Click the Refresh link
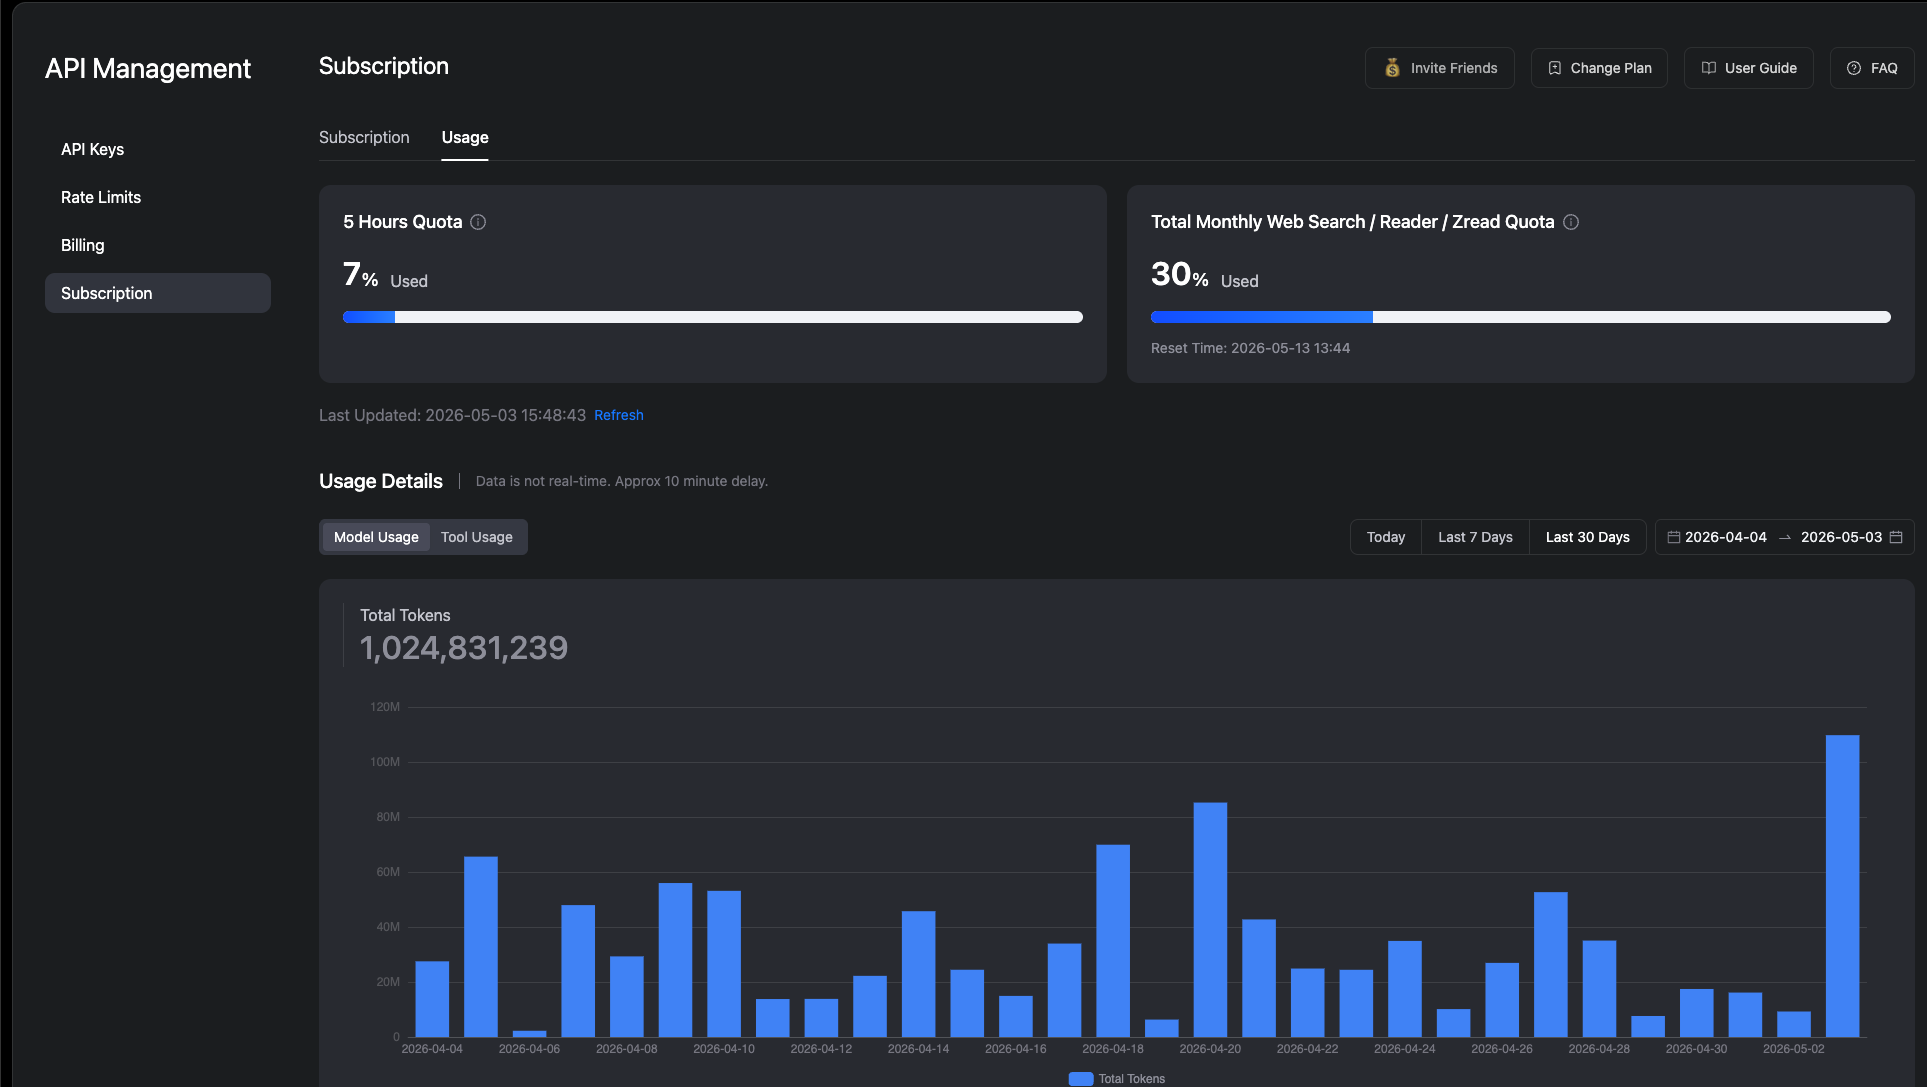 click(x=619, y=415)
